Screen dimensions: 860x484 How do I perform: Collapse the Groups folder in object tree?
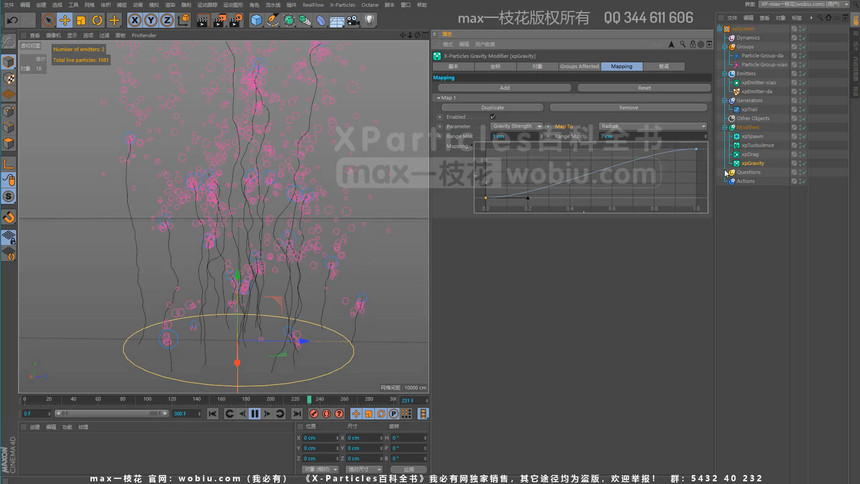click(x=725, y=47)
